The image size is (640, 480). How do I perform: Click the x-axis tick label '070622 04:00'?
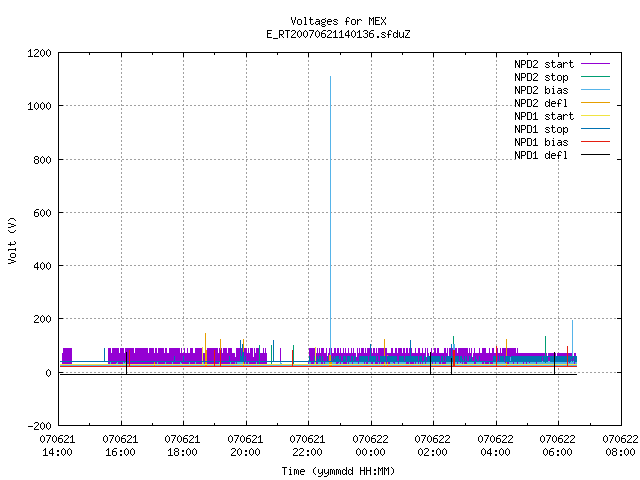[495, 446]
